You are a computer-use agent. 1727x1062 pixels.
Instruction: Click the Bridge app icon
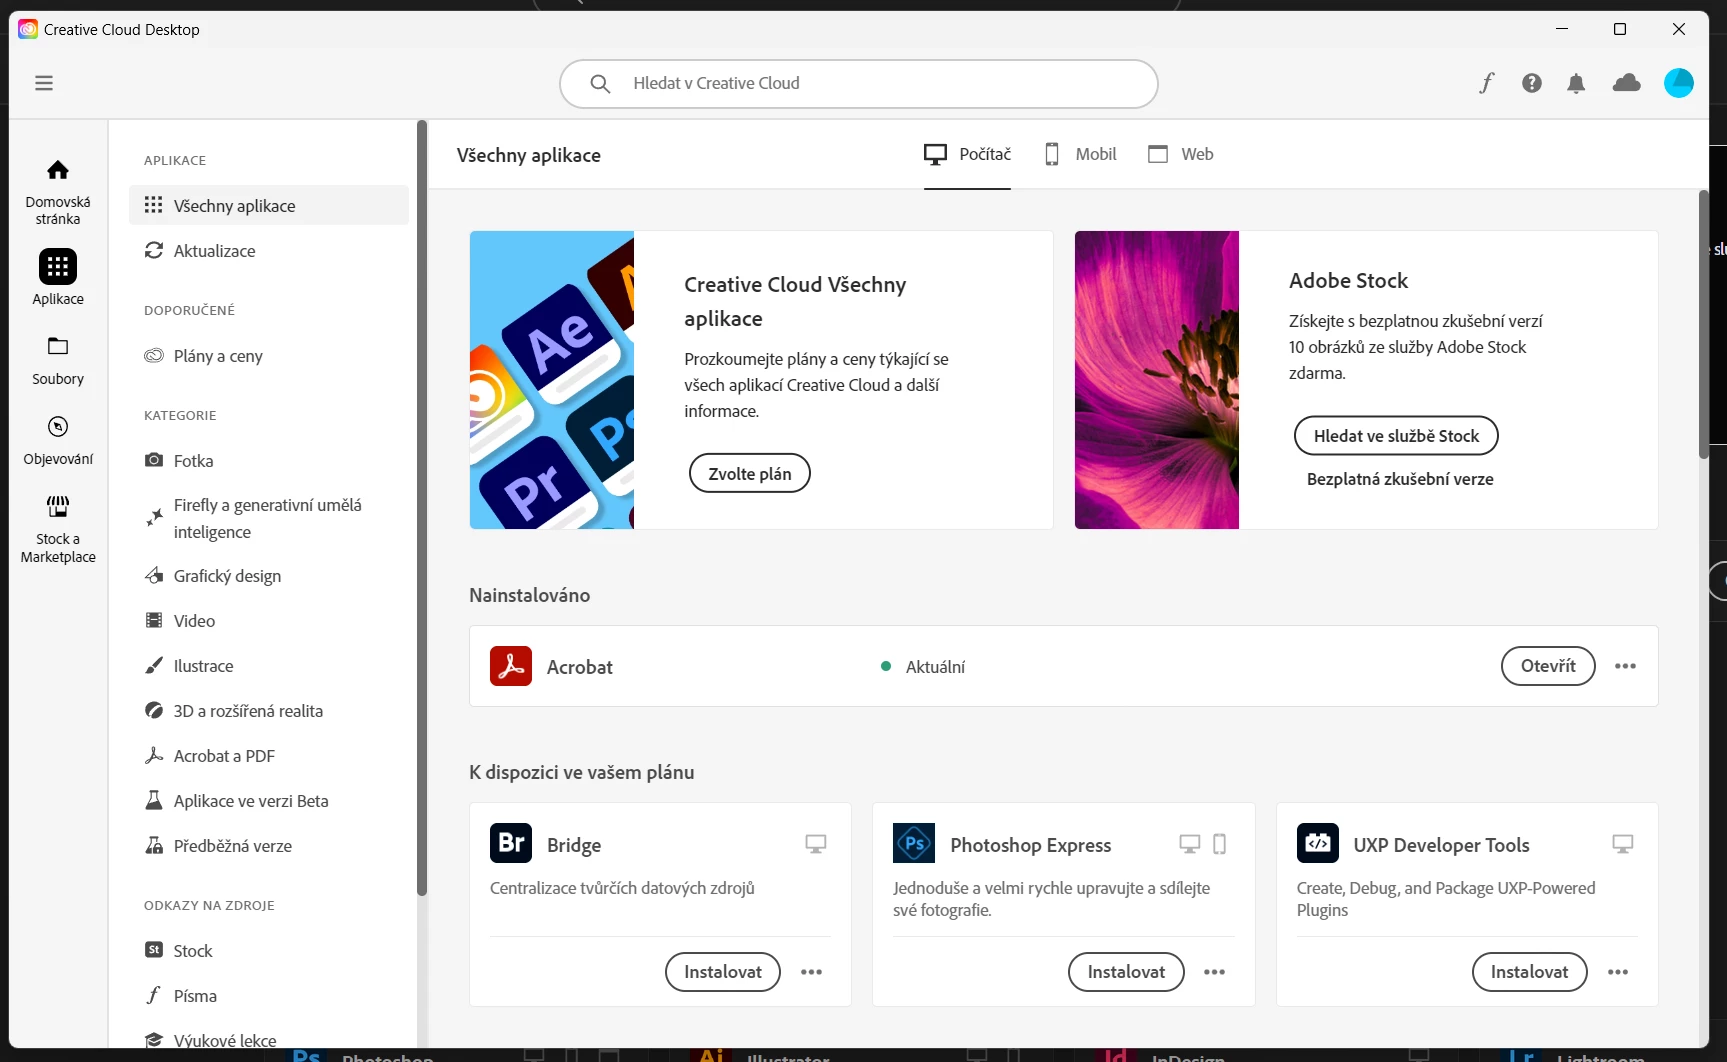[x=511, y=843]
